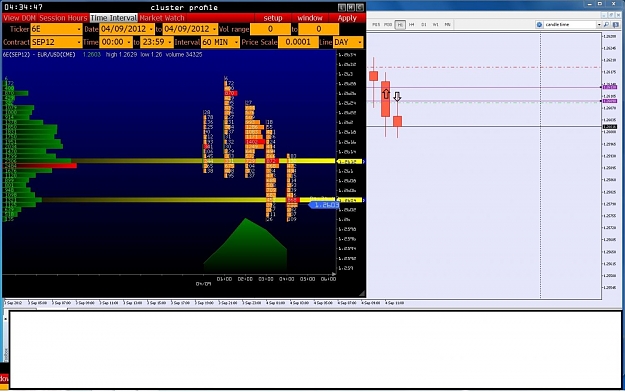Screen dimensions: 625x392
Task: Click the M button in cluster profile title bar
Action: click(351, 7)
